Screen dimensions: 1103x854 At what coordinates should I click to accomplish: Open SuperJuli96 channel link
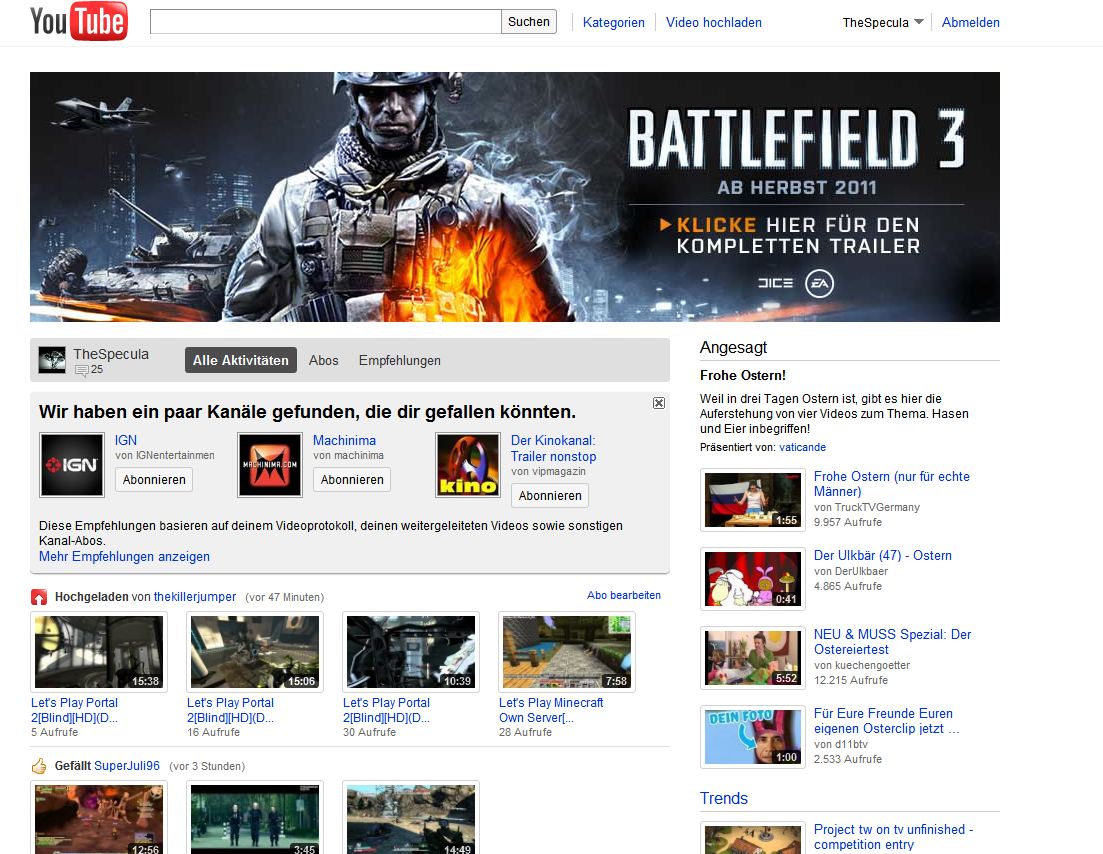point(127,765)
